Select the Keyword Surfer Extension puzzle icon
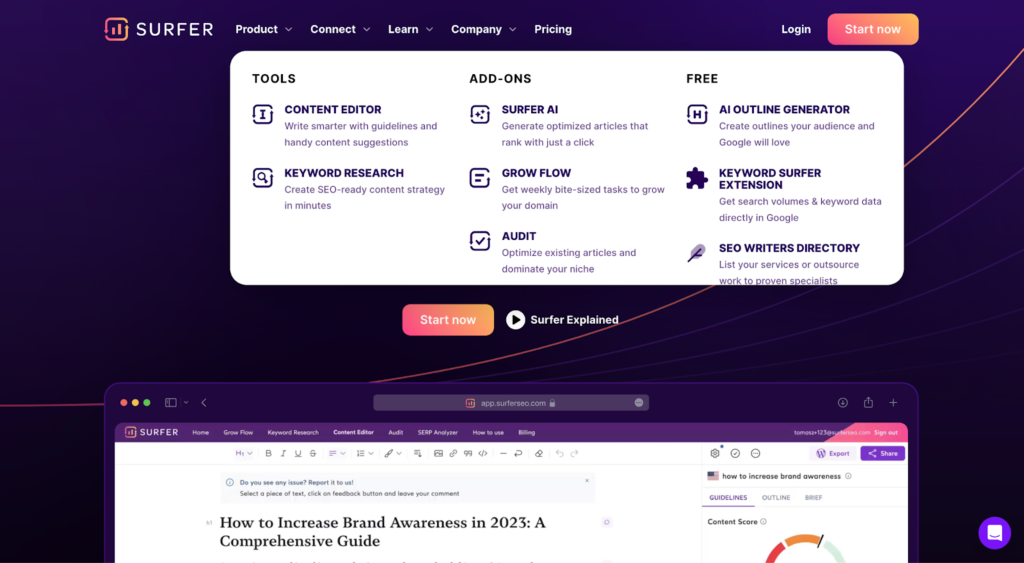 tap(697, 178)
